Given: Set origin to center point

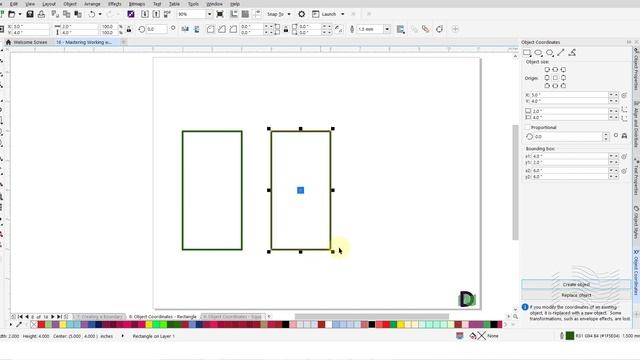Looking at the screenshot, I should [555, 78].
